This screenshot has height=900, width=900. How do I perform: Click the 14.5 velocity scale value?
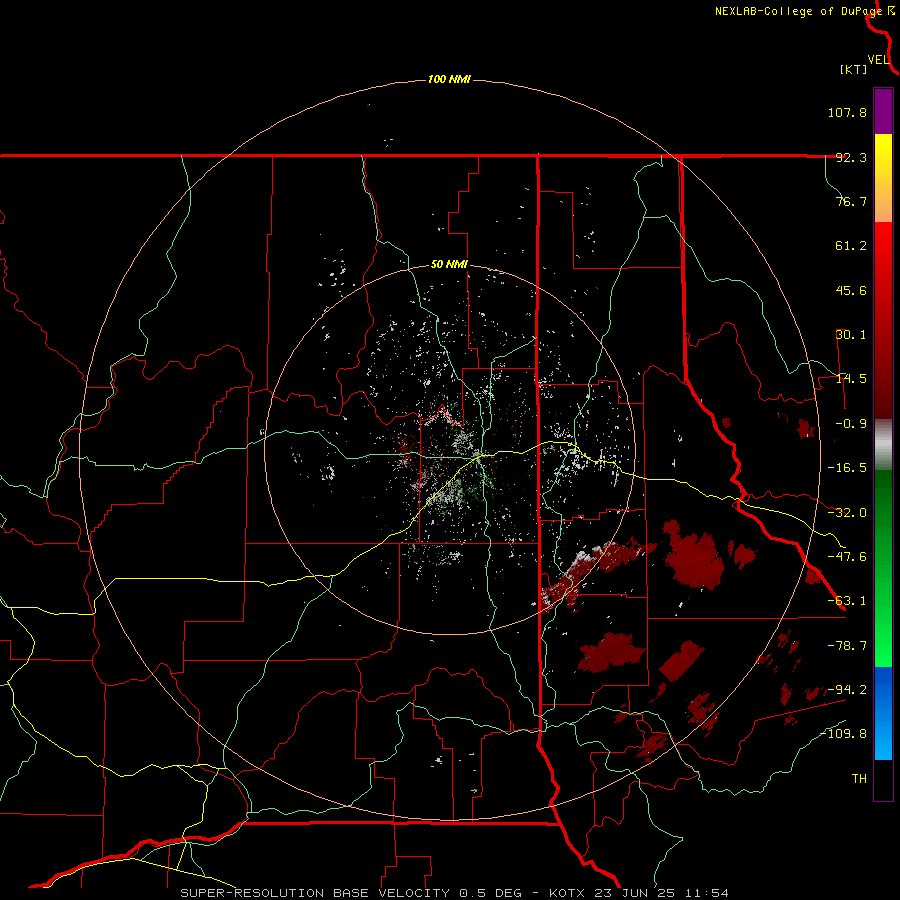[851, 379]
